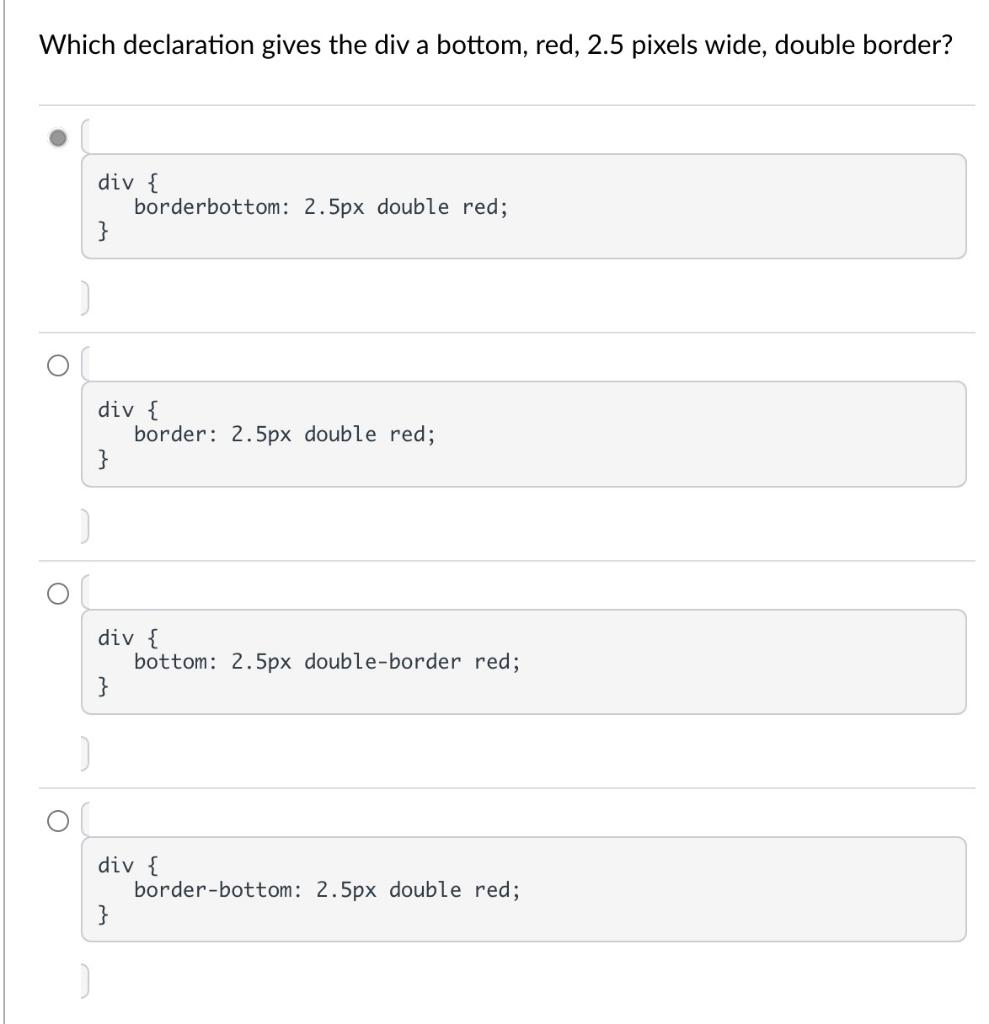Click the last code block with border-bottom property
The width and height of the screenshot is (989, 1024).
pos(522,890)
